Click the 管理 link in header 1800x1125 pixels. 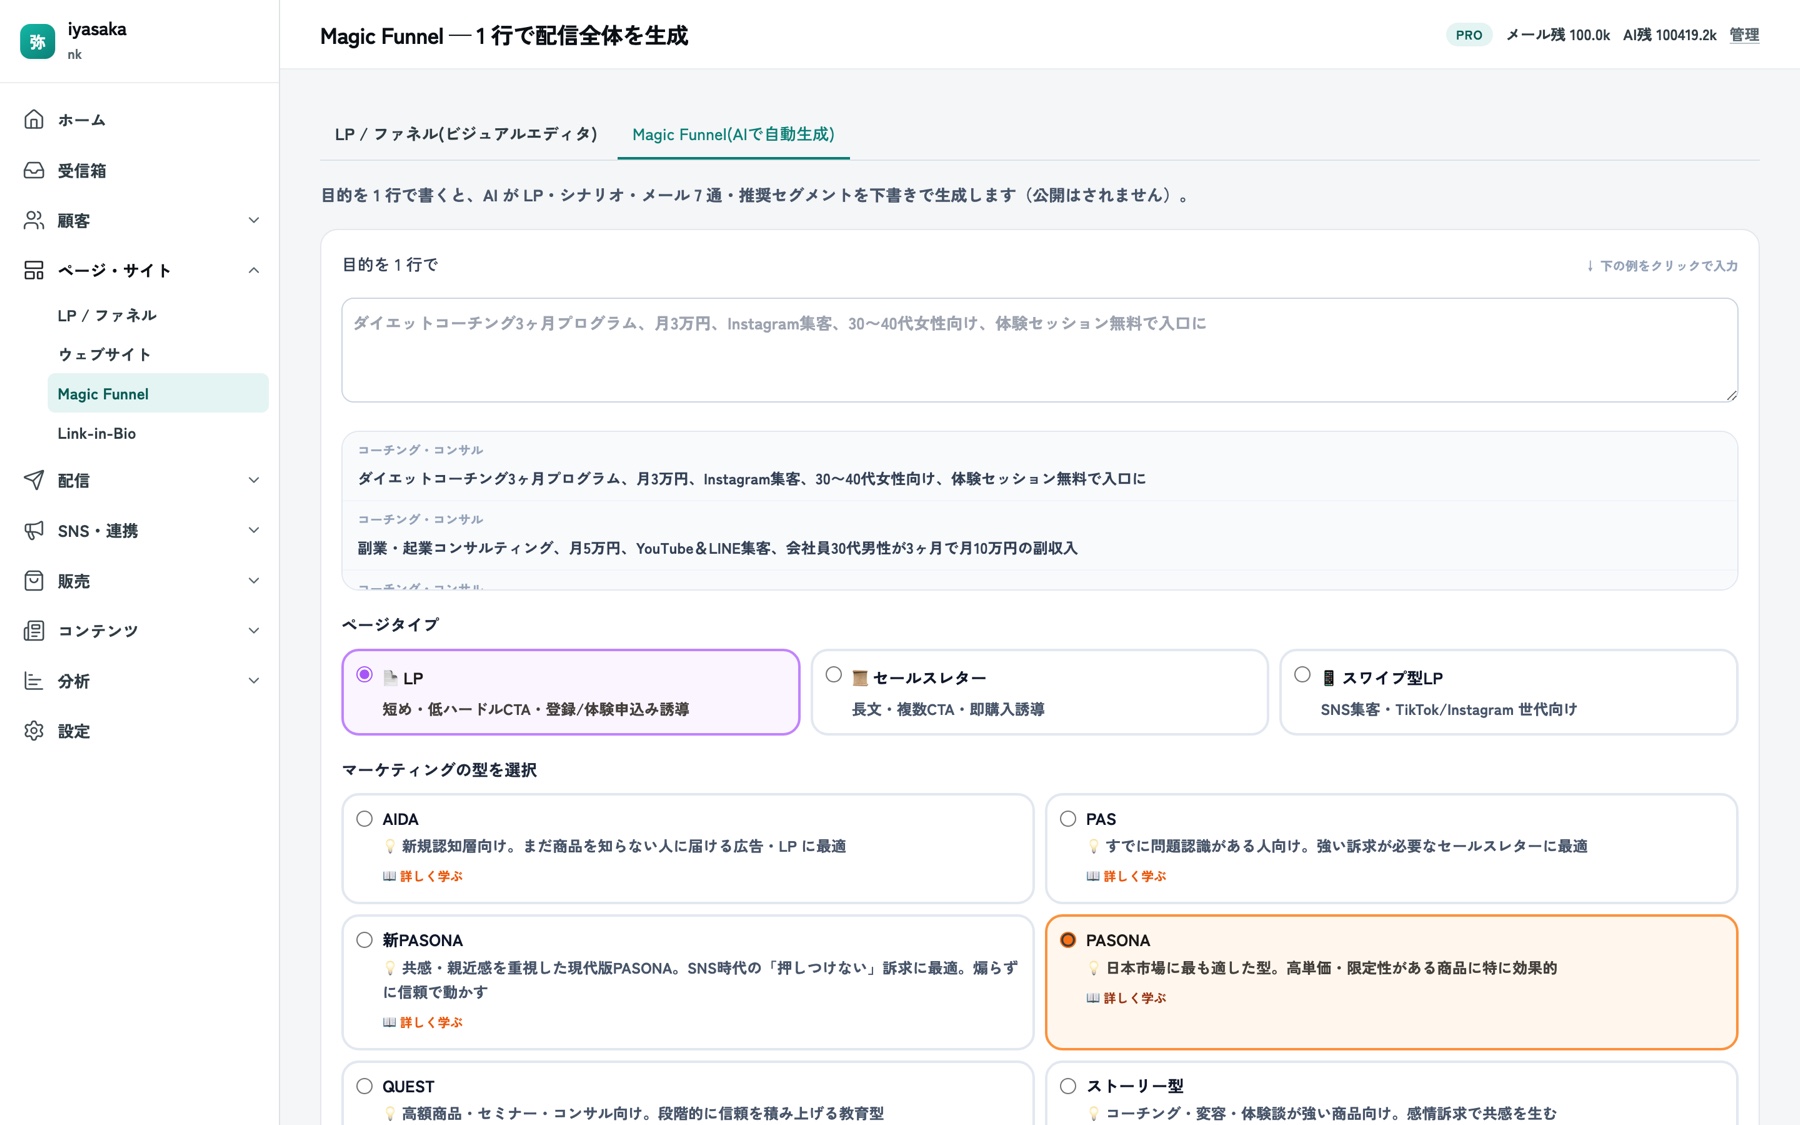point(1744,35)
